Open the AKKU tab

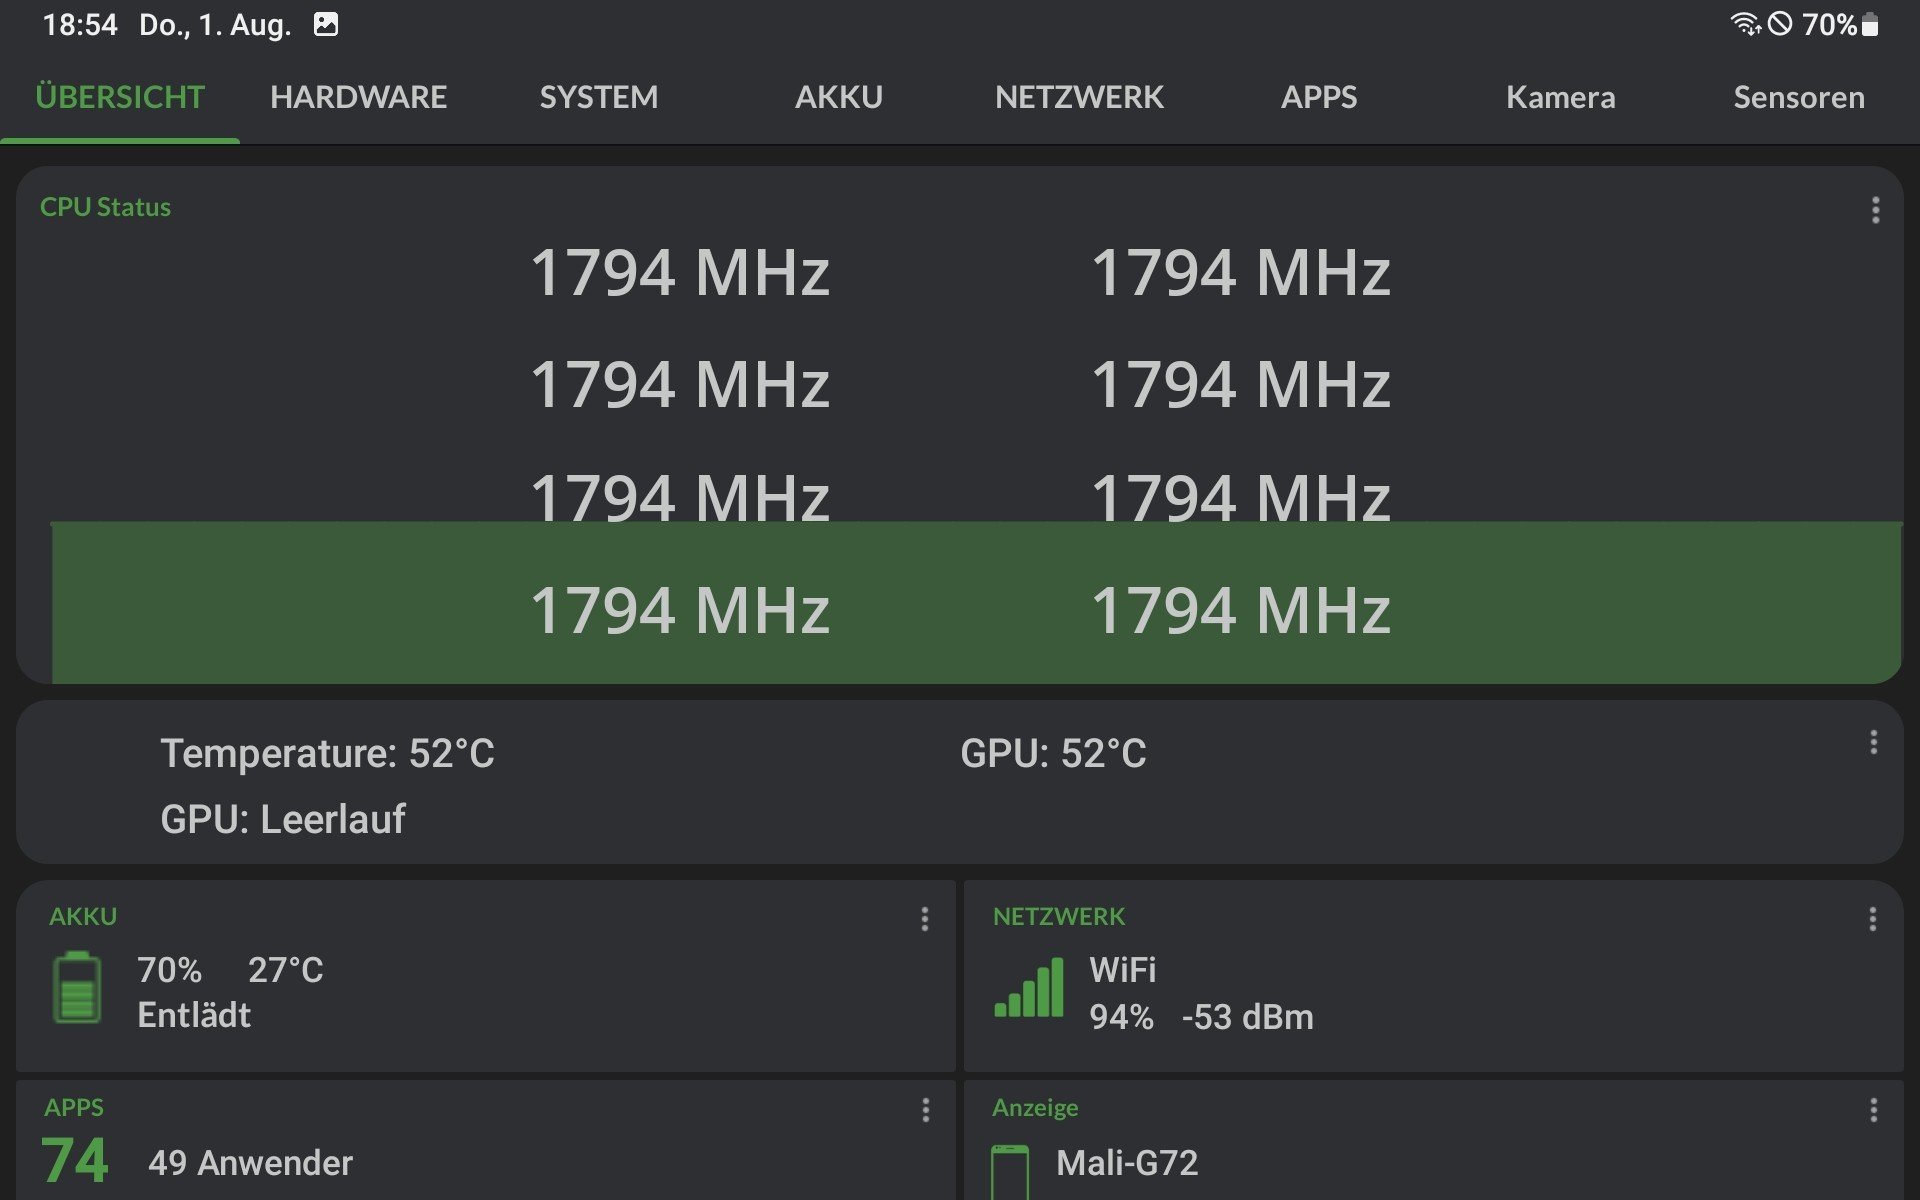(838, 97)
